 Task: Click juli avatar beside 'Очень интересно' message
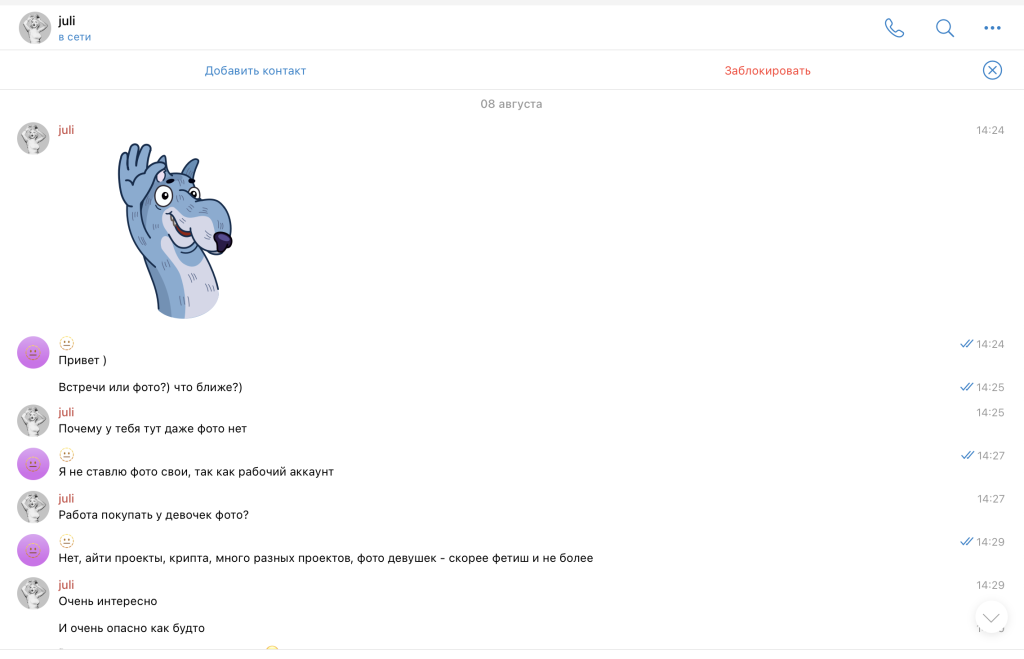coord(33,593)
